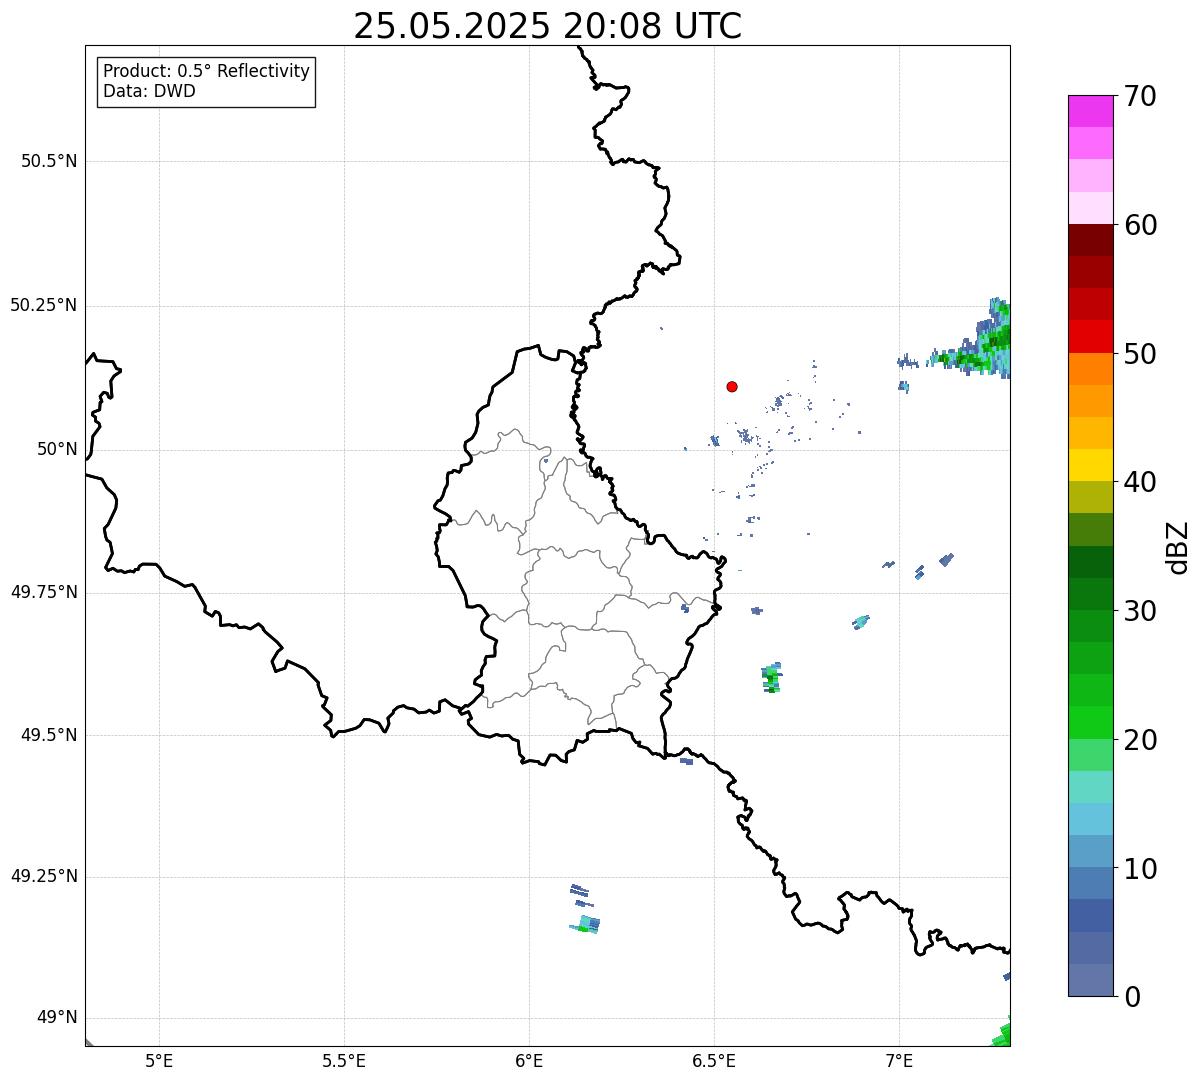
Task: Click the dark maroon colorbar segment below 60
Action: coord(1090,240)
